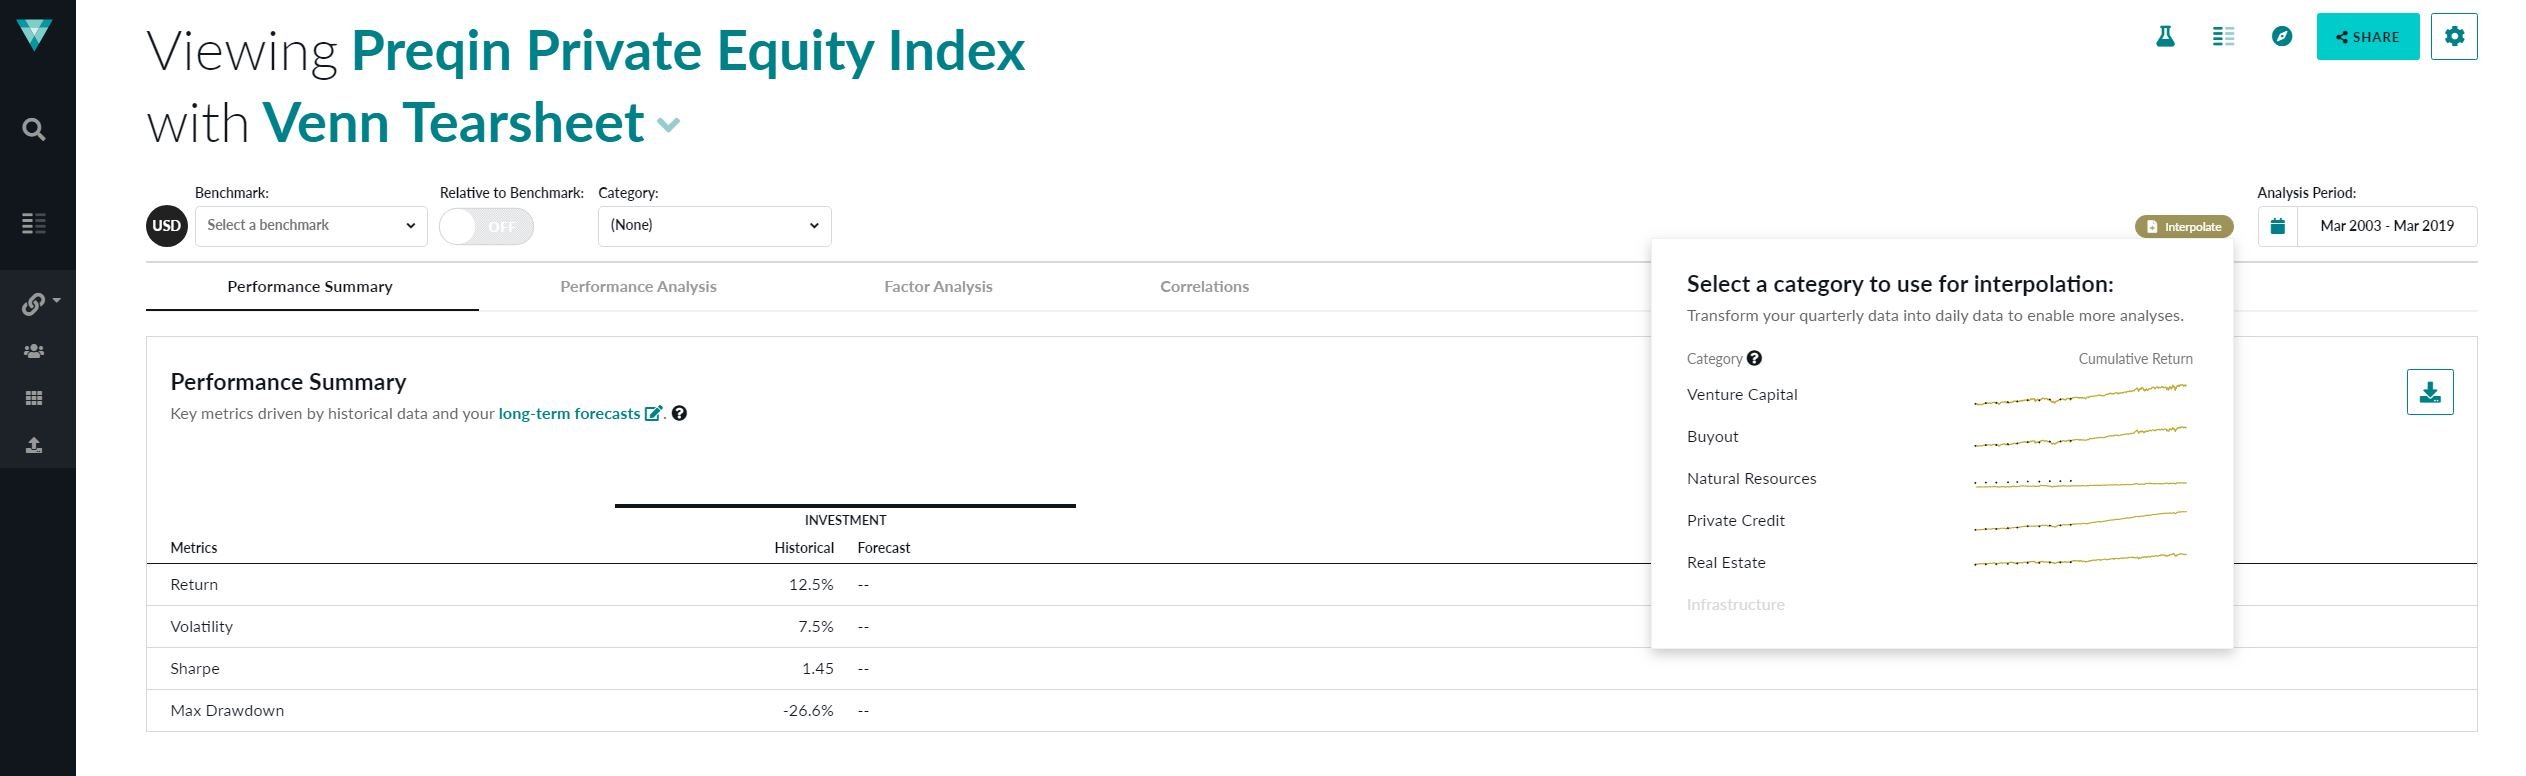
Task: Open the long-term forecasts link
Action: [569, 413]
